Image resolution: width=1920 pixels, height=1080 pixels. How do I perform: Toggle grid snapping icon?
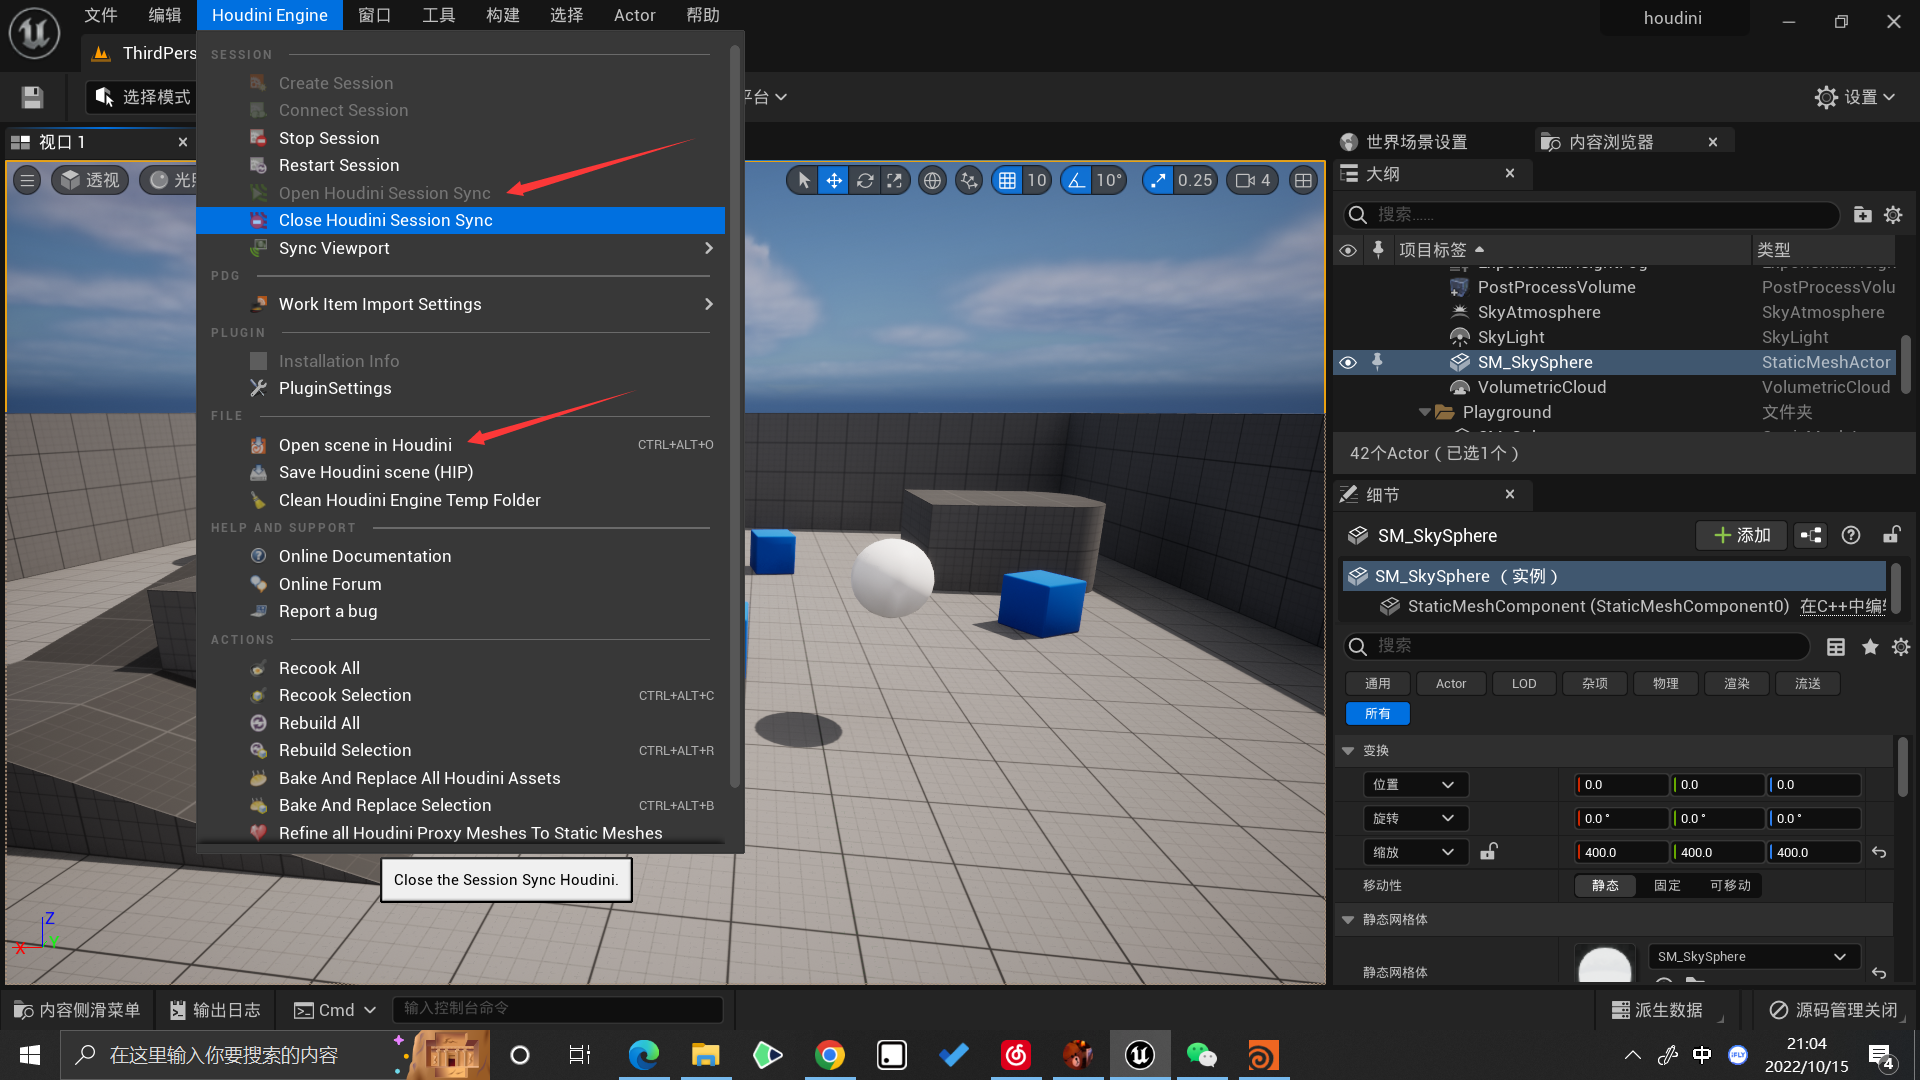coord(1007,180)
